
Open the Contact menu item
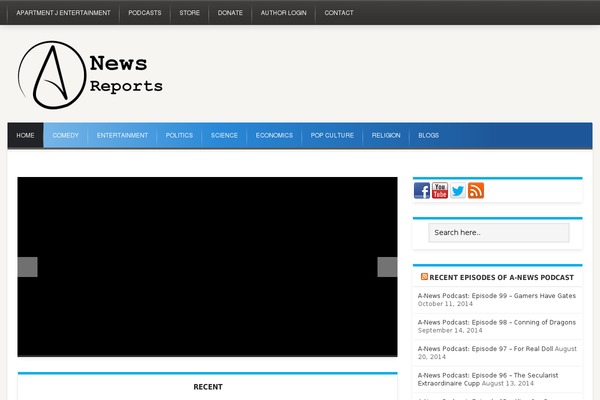(x=339, y=13)
